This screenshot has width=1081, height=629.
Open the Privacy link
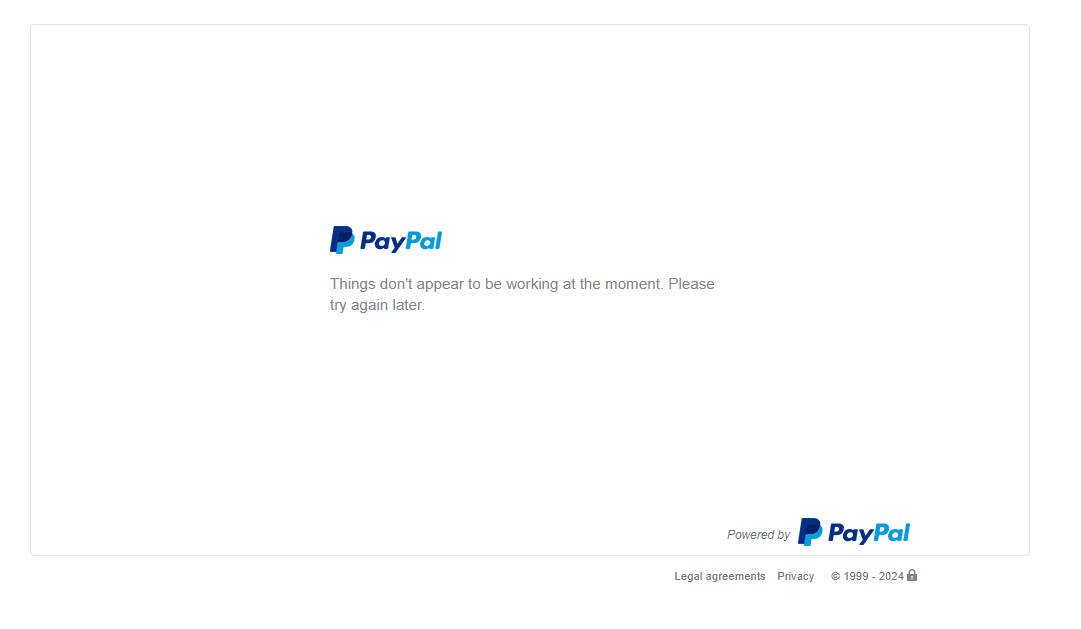coord(796,577)
